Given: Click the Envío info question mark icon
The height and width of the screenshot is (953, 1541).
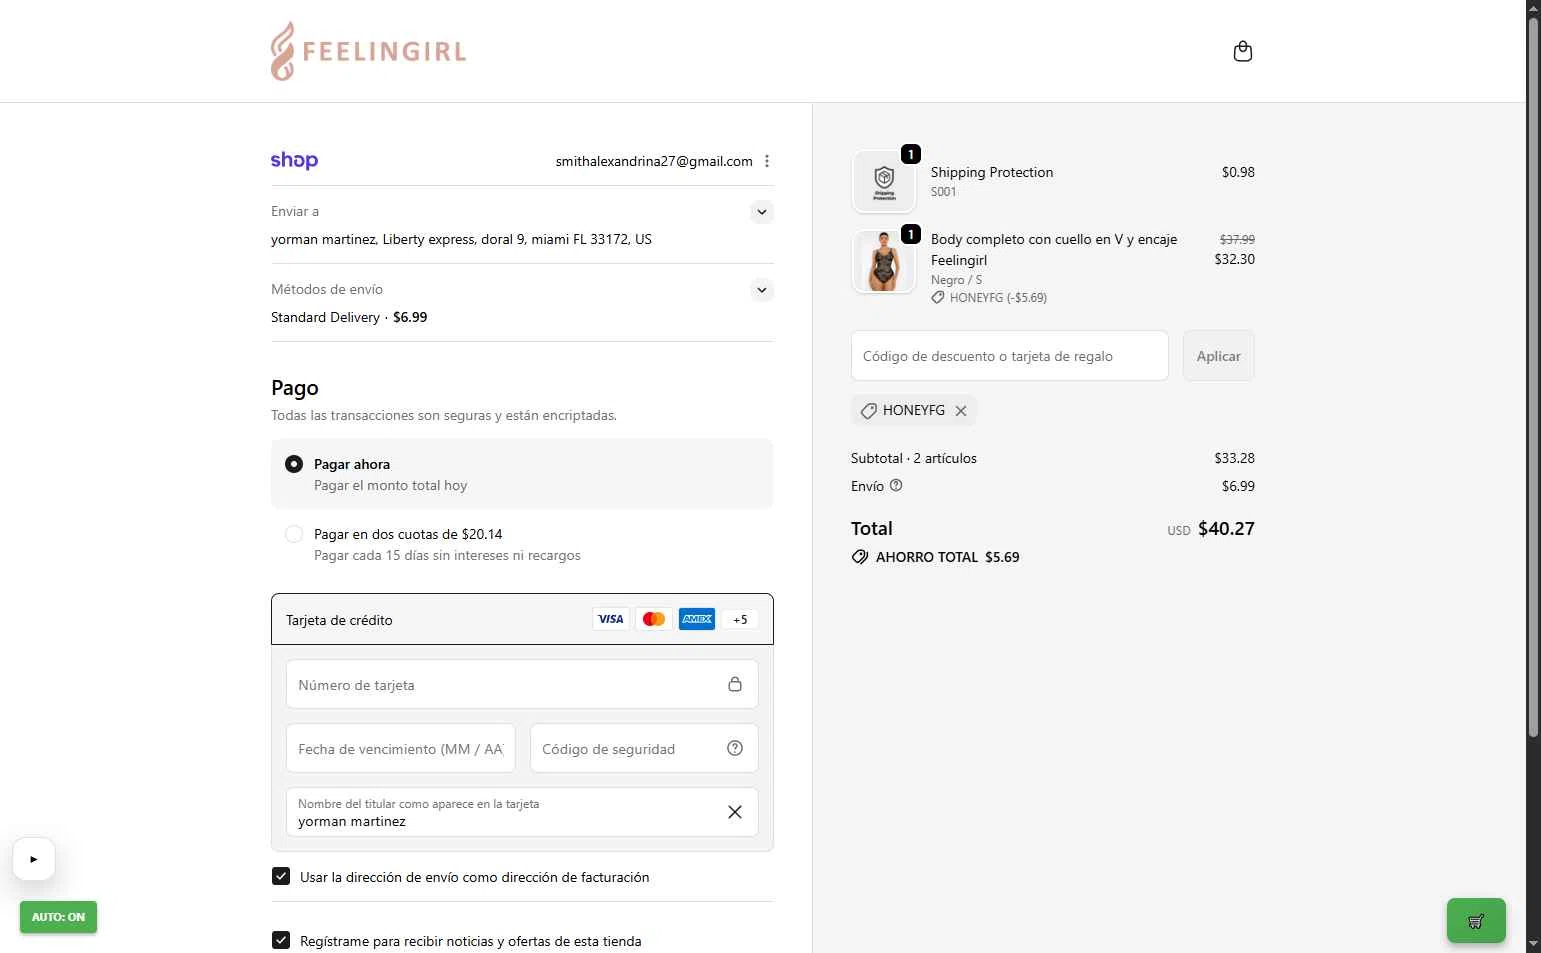Looking at the screenshot, I should click(896, 485).
